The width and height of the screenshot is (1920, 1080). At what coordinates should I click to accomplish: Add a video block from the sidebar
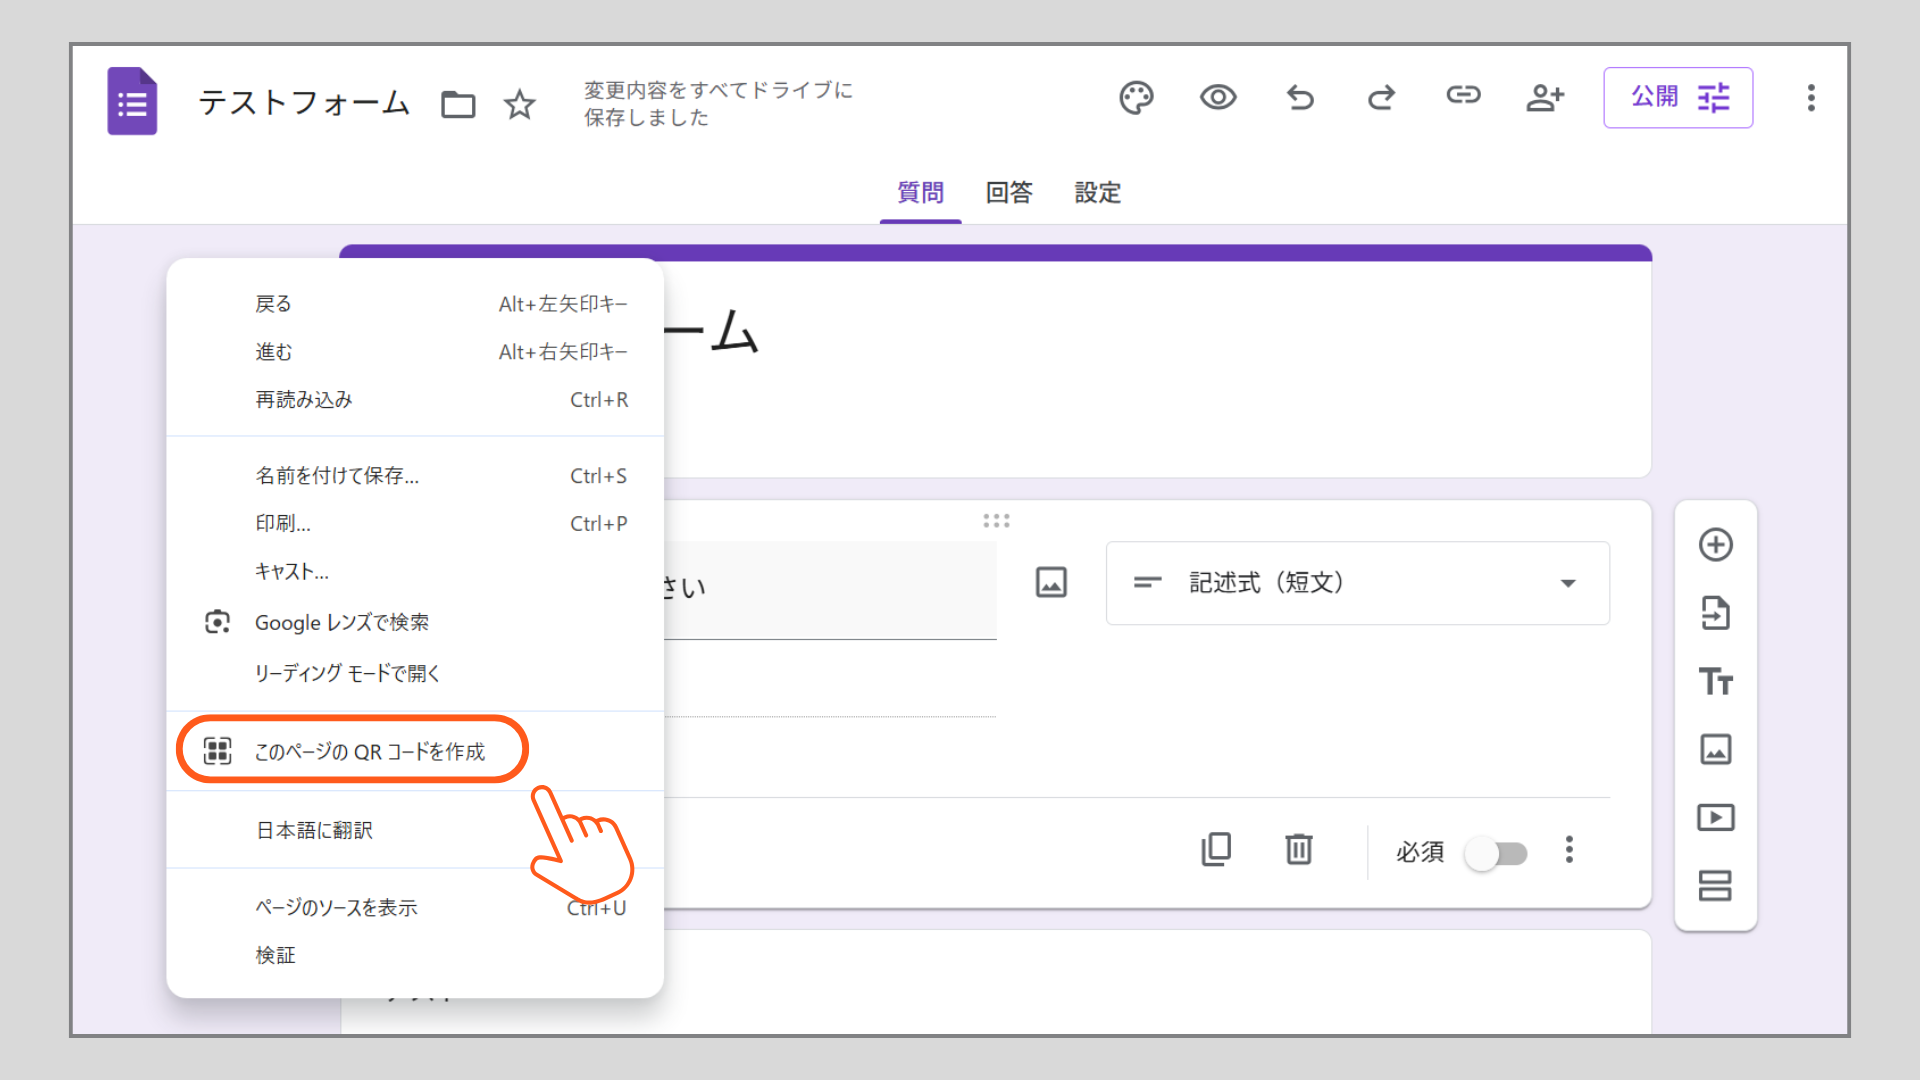point(1716,817)
